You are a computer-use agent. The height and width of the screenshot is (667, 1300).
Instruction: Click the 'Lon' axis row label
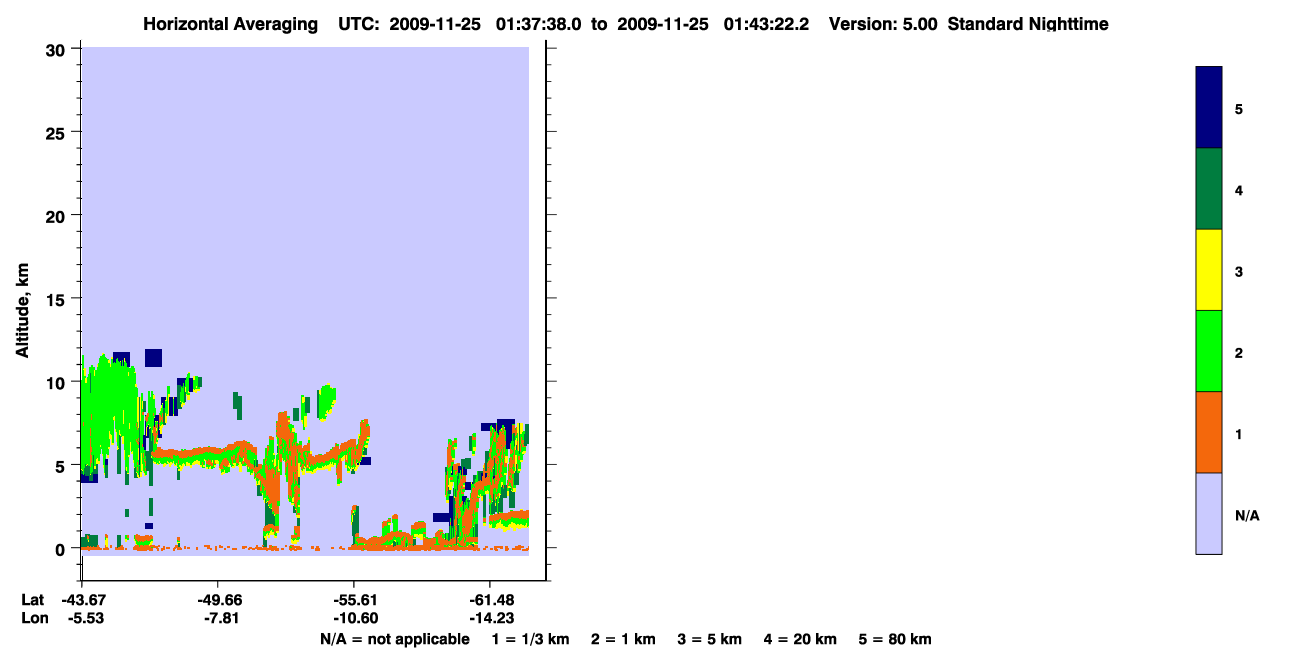pyautogui.click(x=34, y=618)
